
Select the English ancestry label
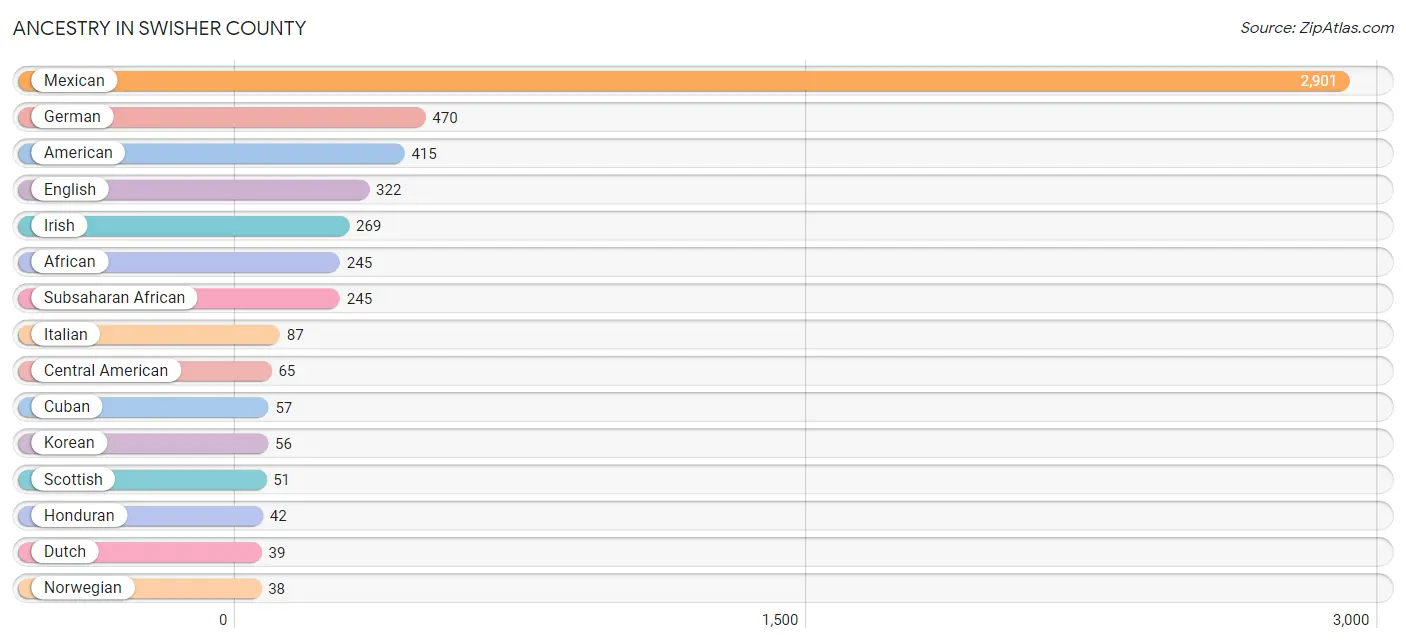point(70,190)
